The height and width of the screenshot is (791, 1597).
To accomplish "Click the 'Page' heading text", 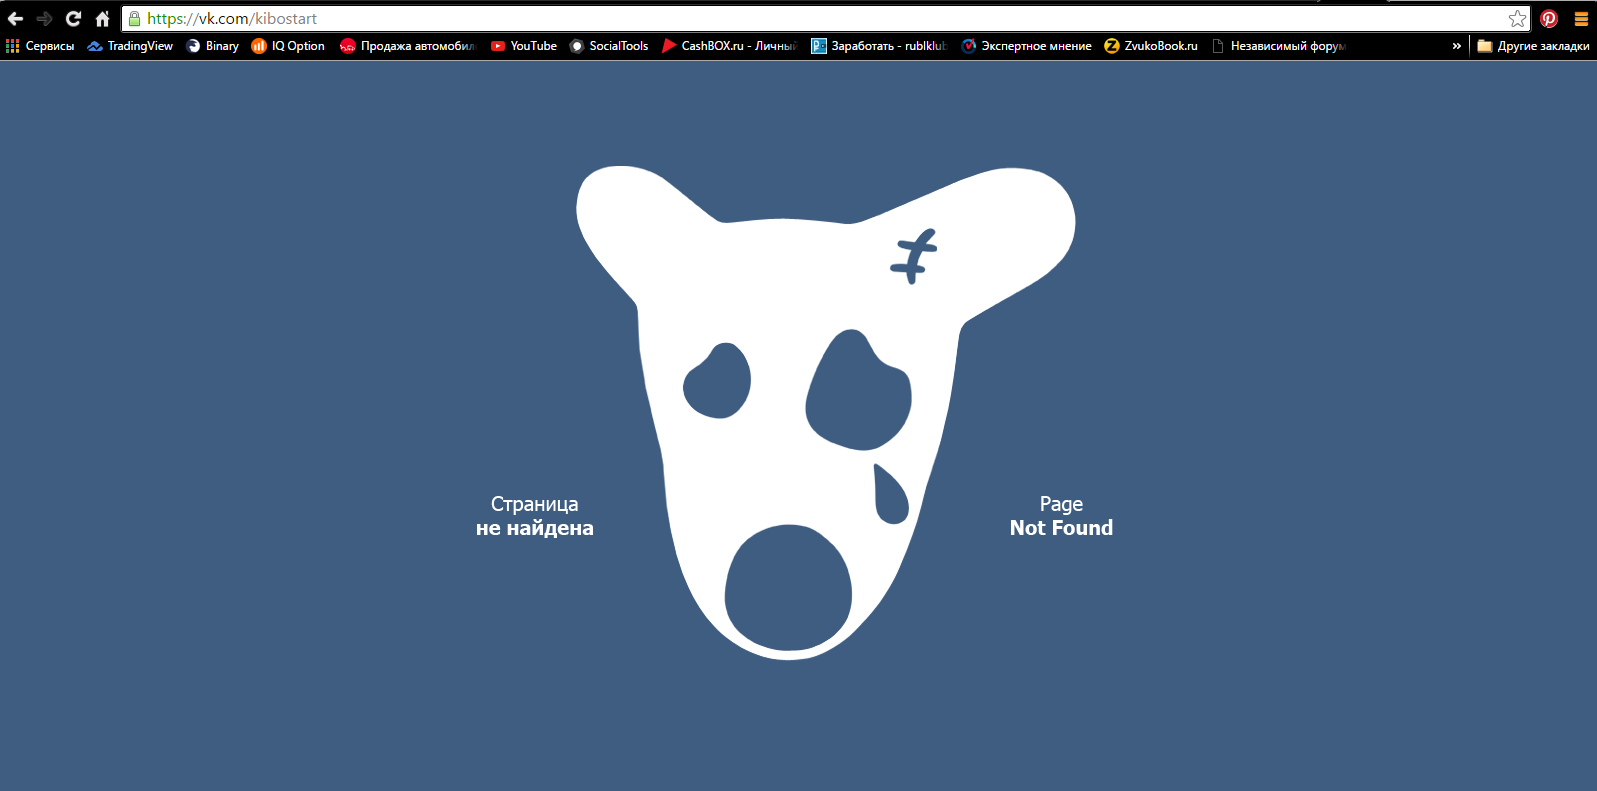I will (x=1061, y=504).
